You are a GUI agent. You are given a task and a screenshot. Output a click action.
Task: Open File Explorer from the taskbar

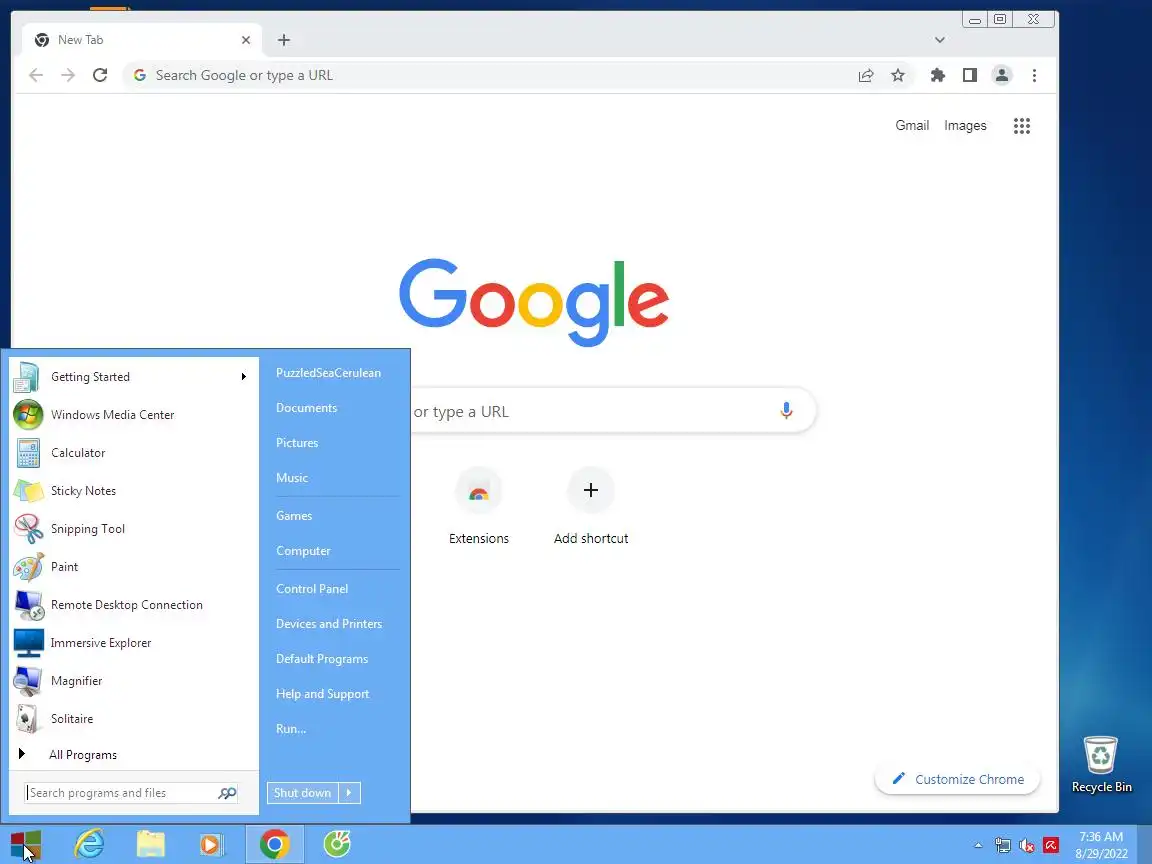151,844
